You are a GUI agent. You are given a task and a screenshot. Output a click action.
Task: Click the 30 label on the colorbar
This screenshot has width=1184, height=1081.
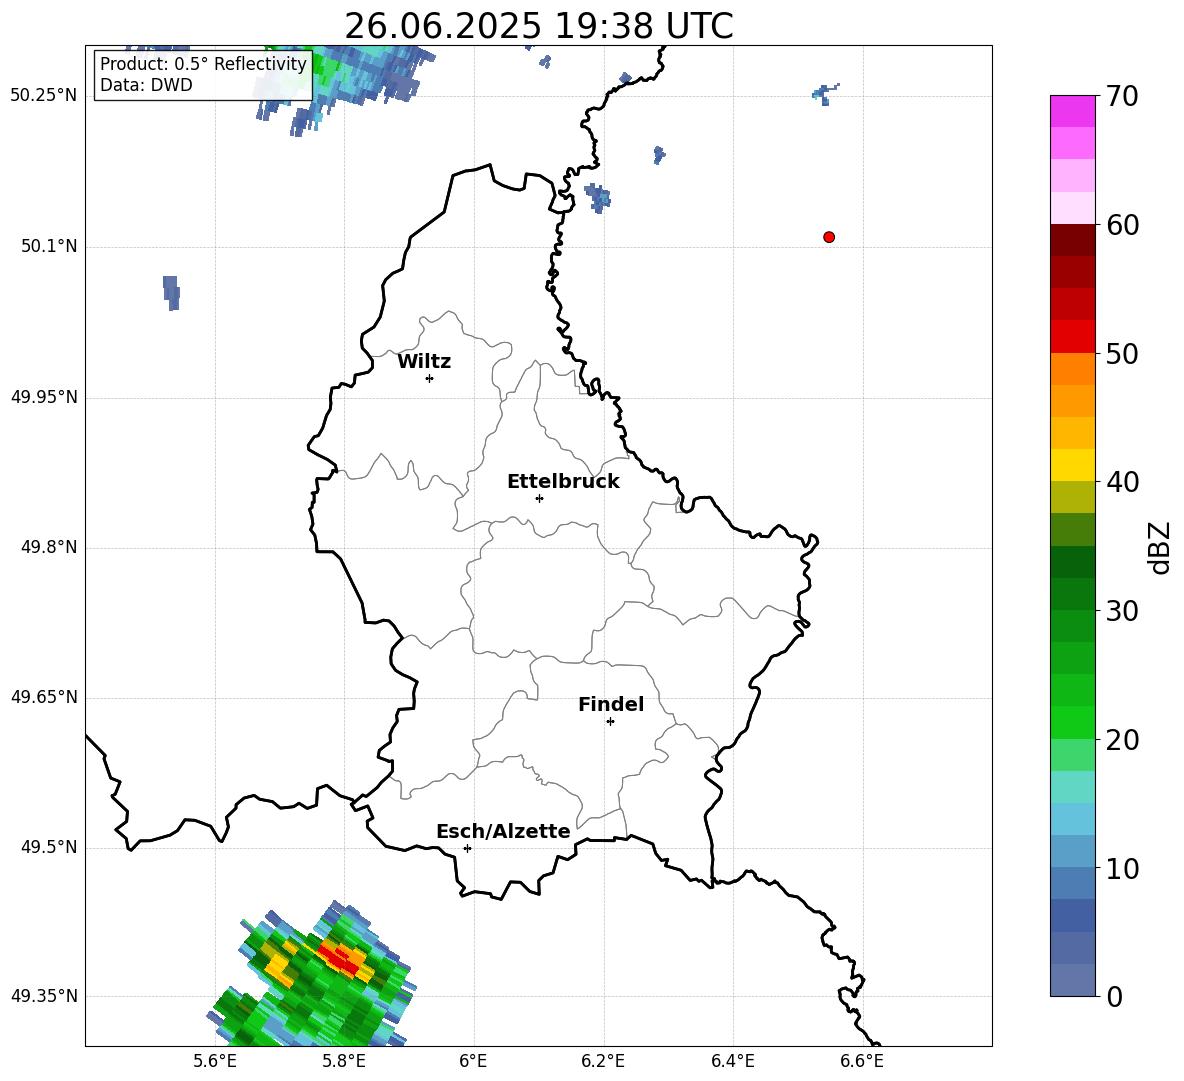click(1122, 610)
